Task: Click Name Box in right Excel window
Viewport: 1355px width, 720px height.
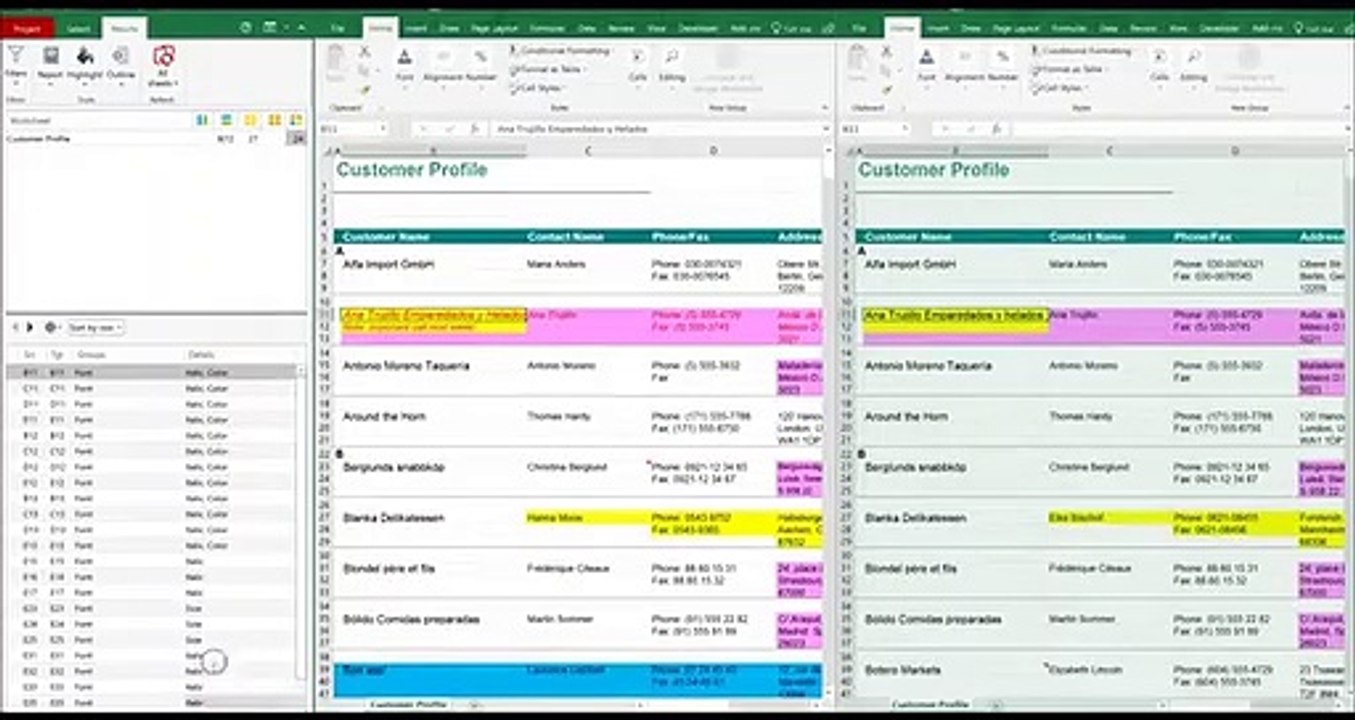Action: [x=875, y=129]
